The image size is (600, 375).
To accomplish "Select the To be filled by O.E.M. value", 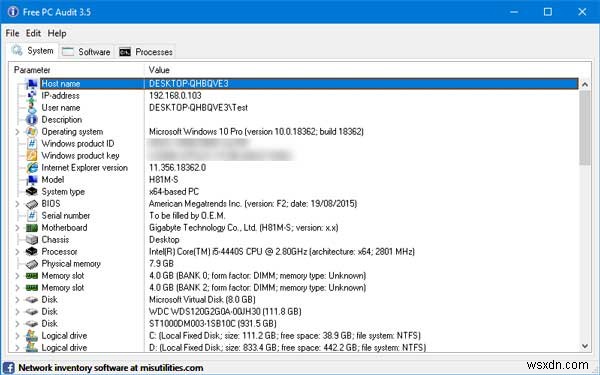I will point(187,215).
